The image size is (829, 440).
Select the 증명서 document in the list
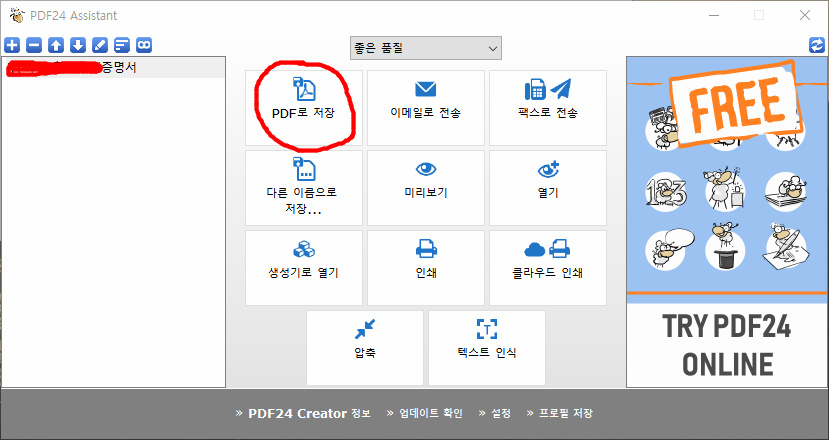(113, 68)
